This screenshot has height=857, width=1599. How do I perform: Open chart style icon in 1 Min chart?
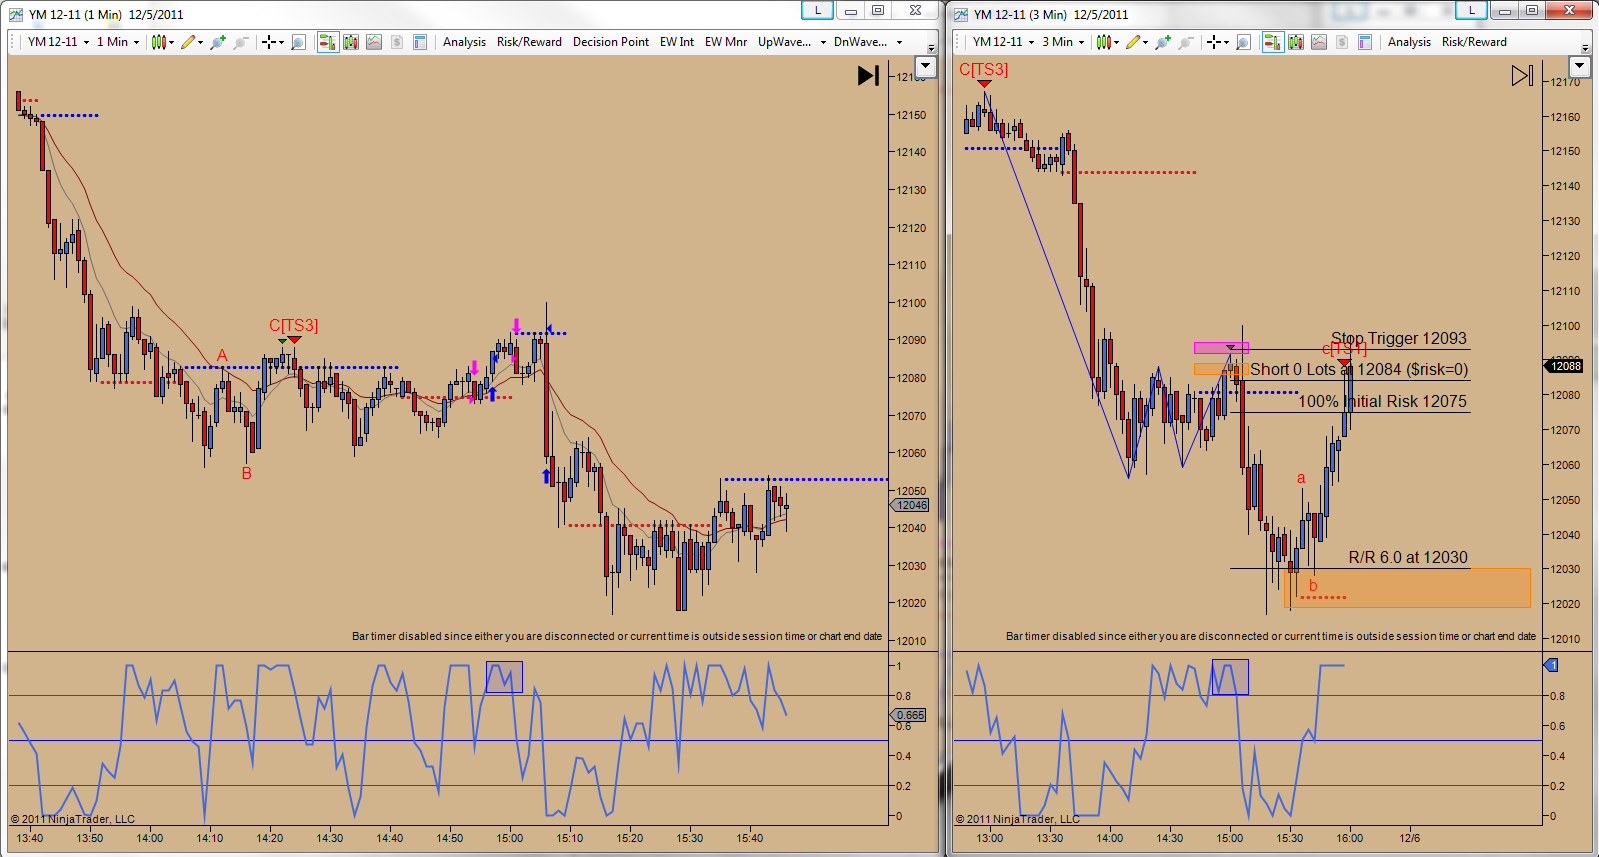pos(158,42)
